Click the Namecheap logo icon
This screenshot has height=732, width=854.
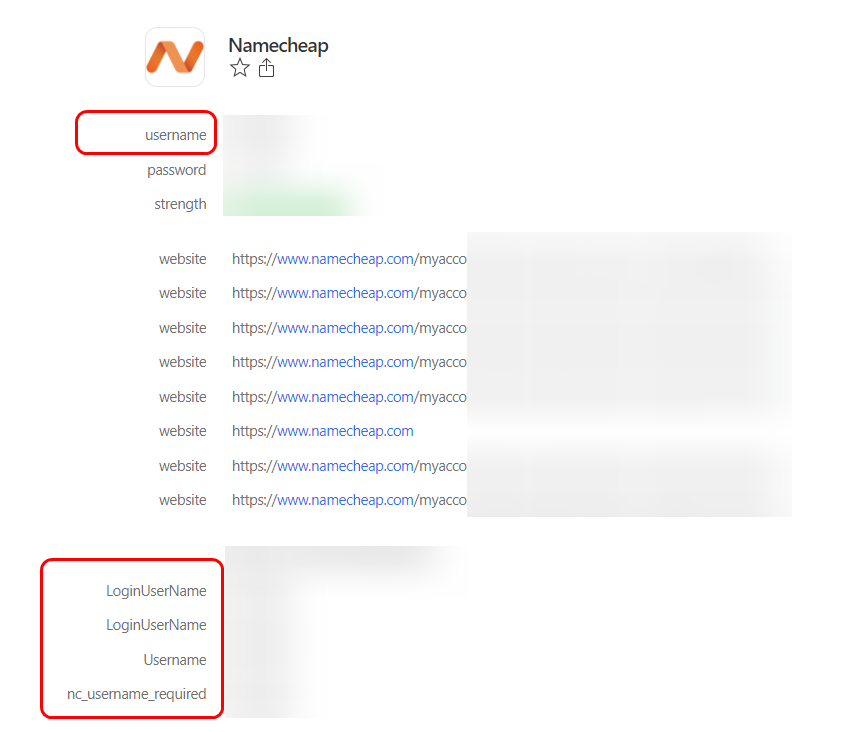tap(175, 57)
